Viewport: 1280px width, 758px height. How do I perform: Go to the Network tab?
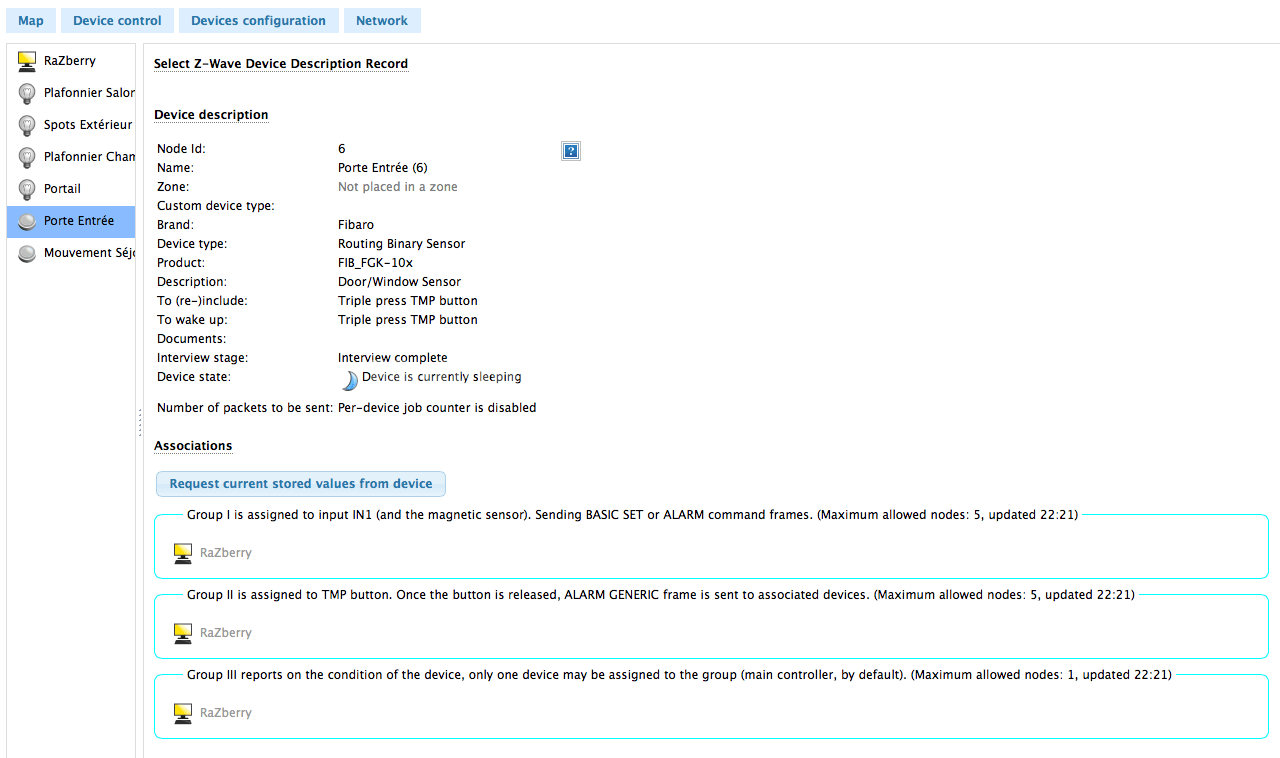tap(382, 20)
